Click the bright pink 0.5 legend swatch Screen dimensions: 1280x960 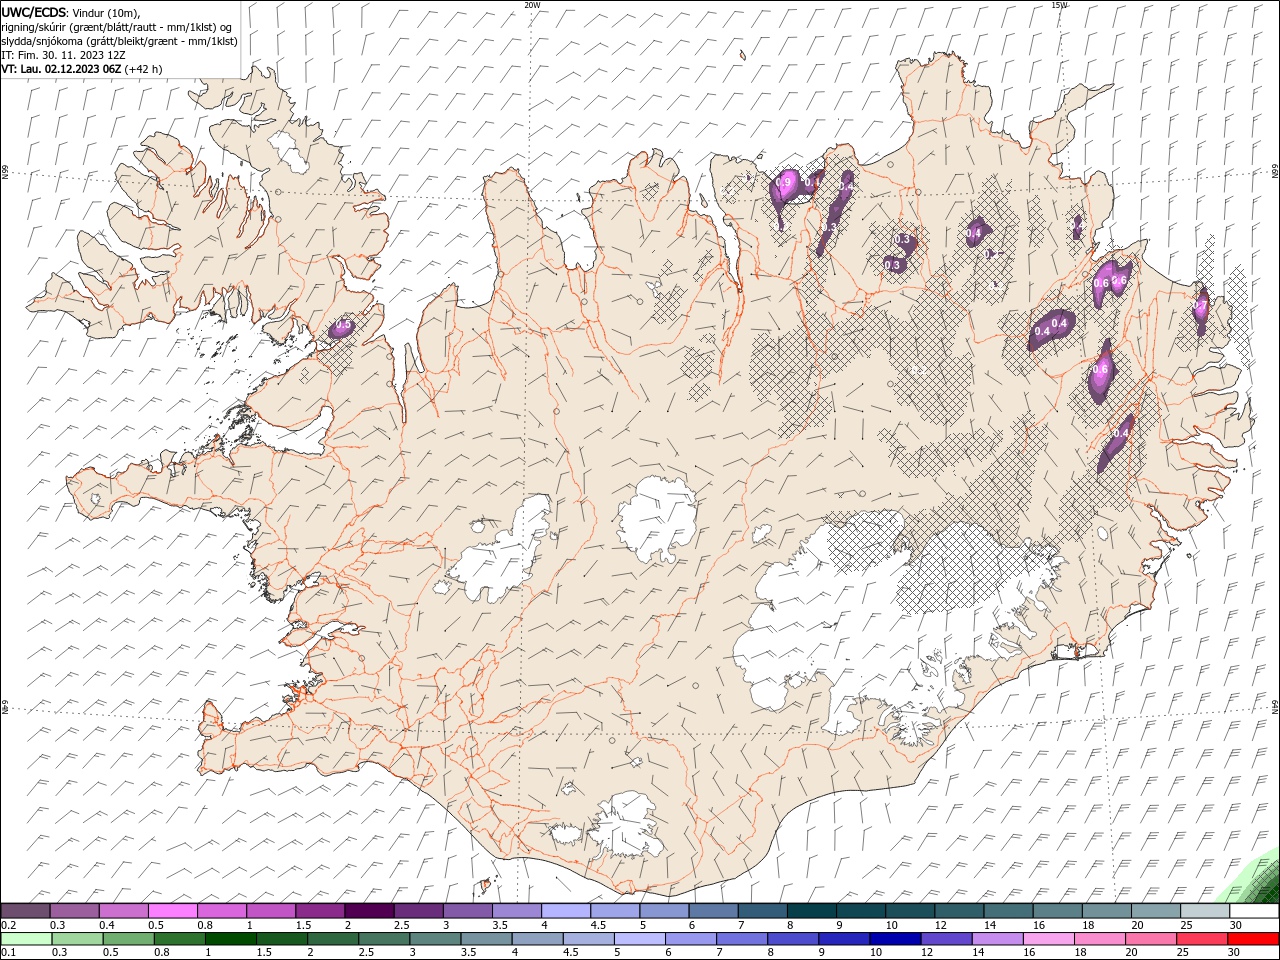pyautogui.click(x=172, y=911)
